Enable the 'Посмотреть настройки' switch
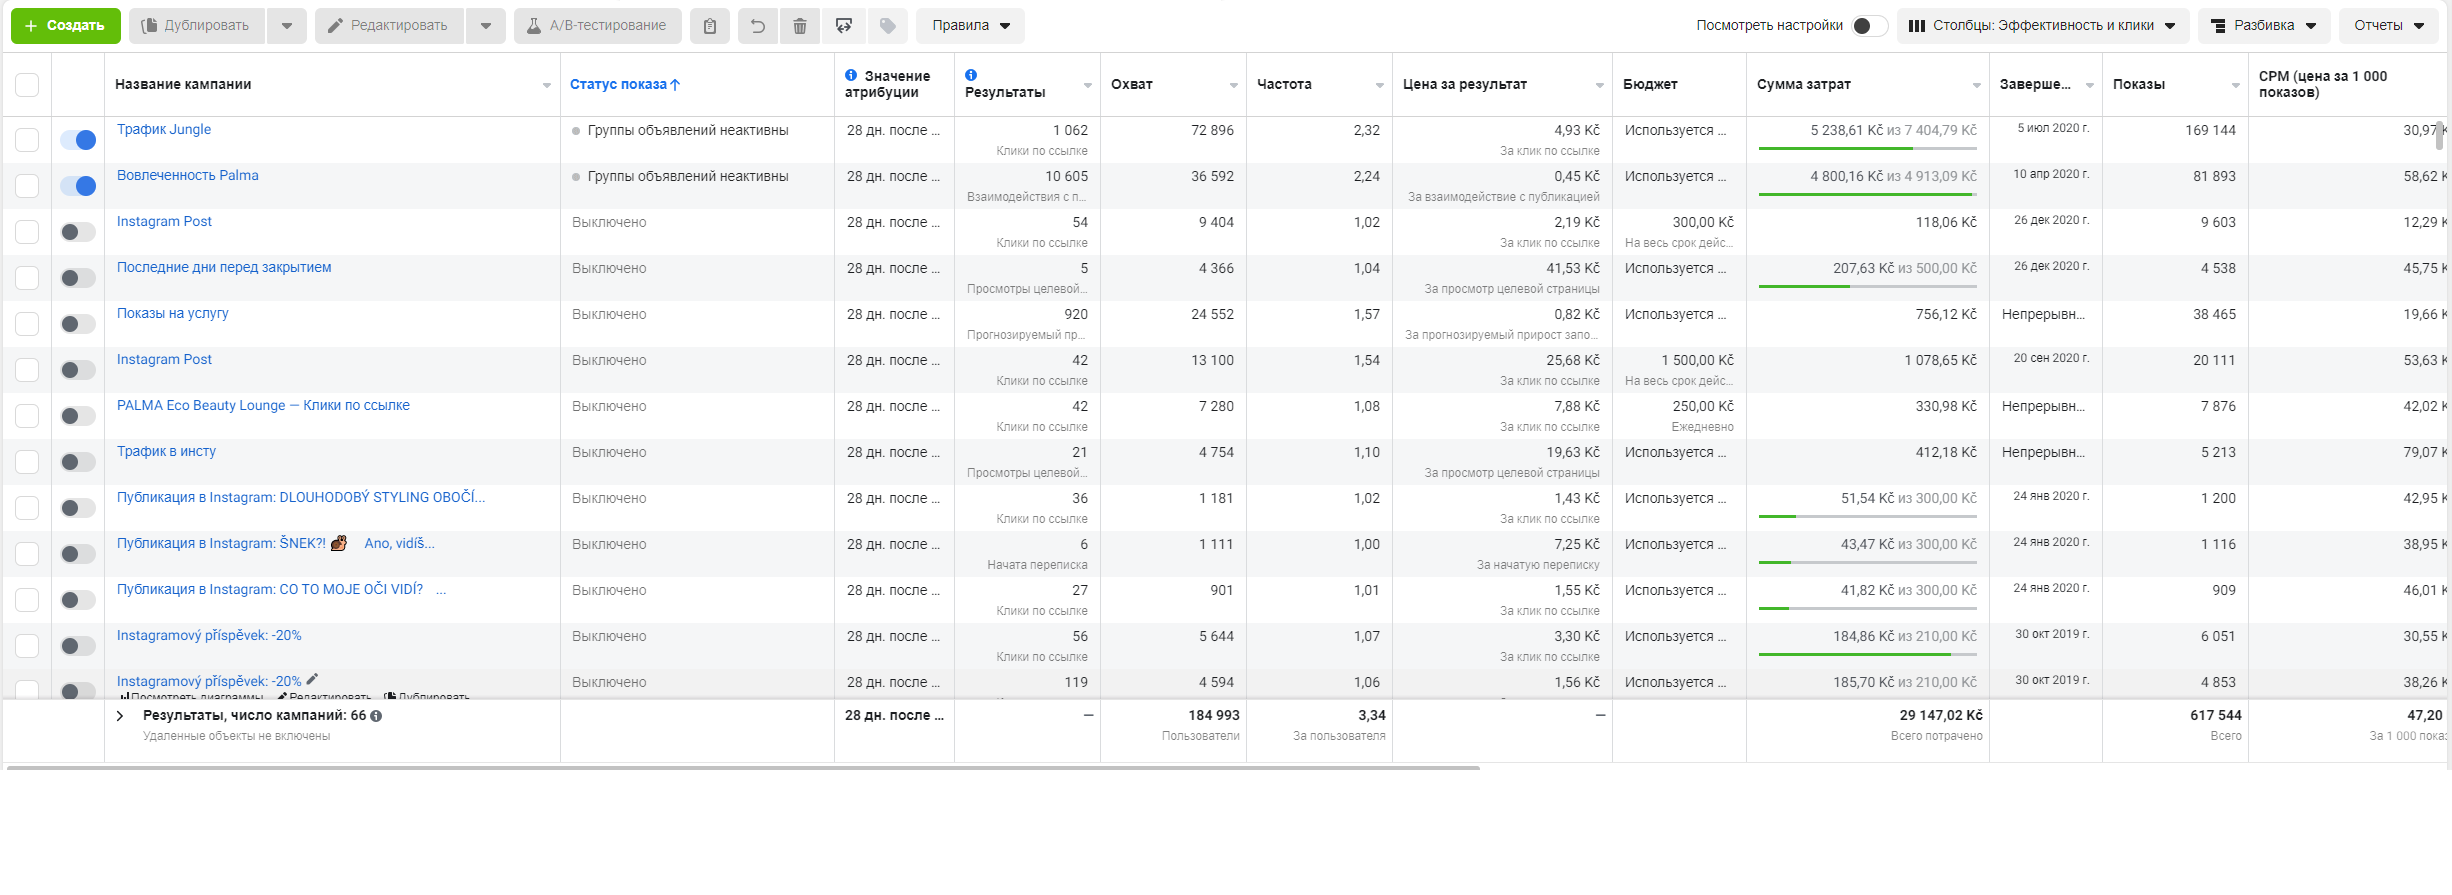Screen dimensions: 2452x895 [x=1867, y=26]
